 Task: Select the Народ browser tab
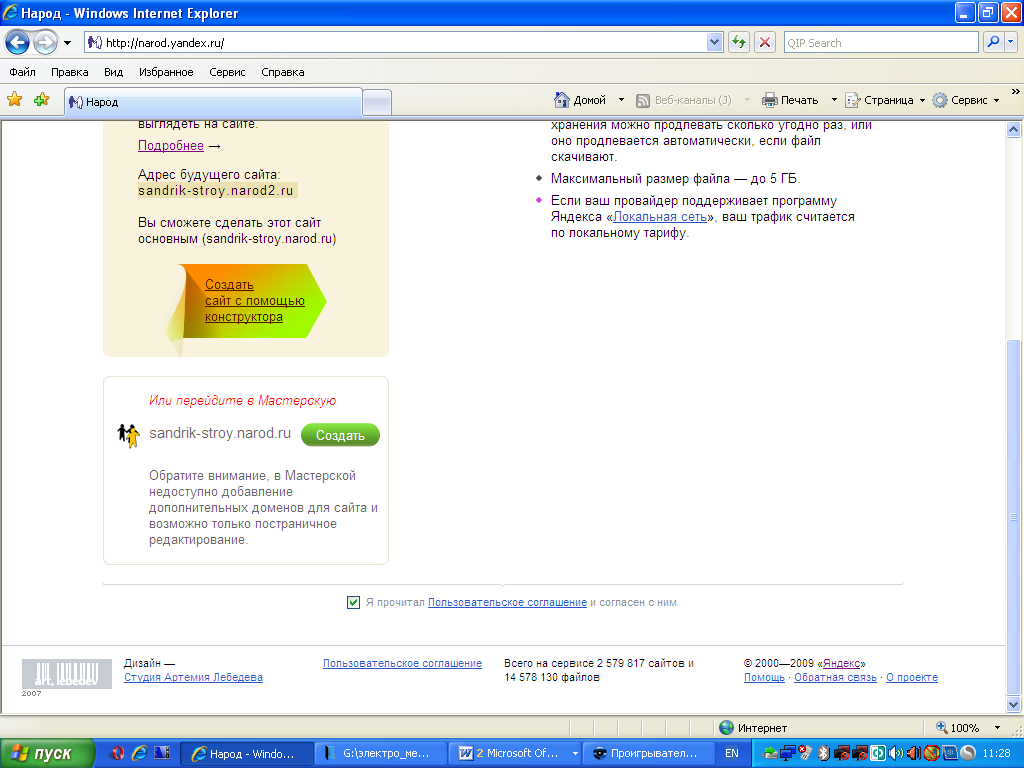point(214,102)
